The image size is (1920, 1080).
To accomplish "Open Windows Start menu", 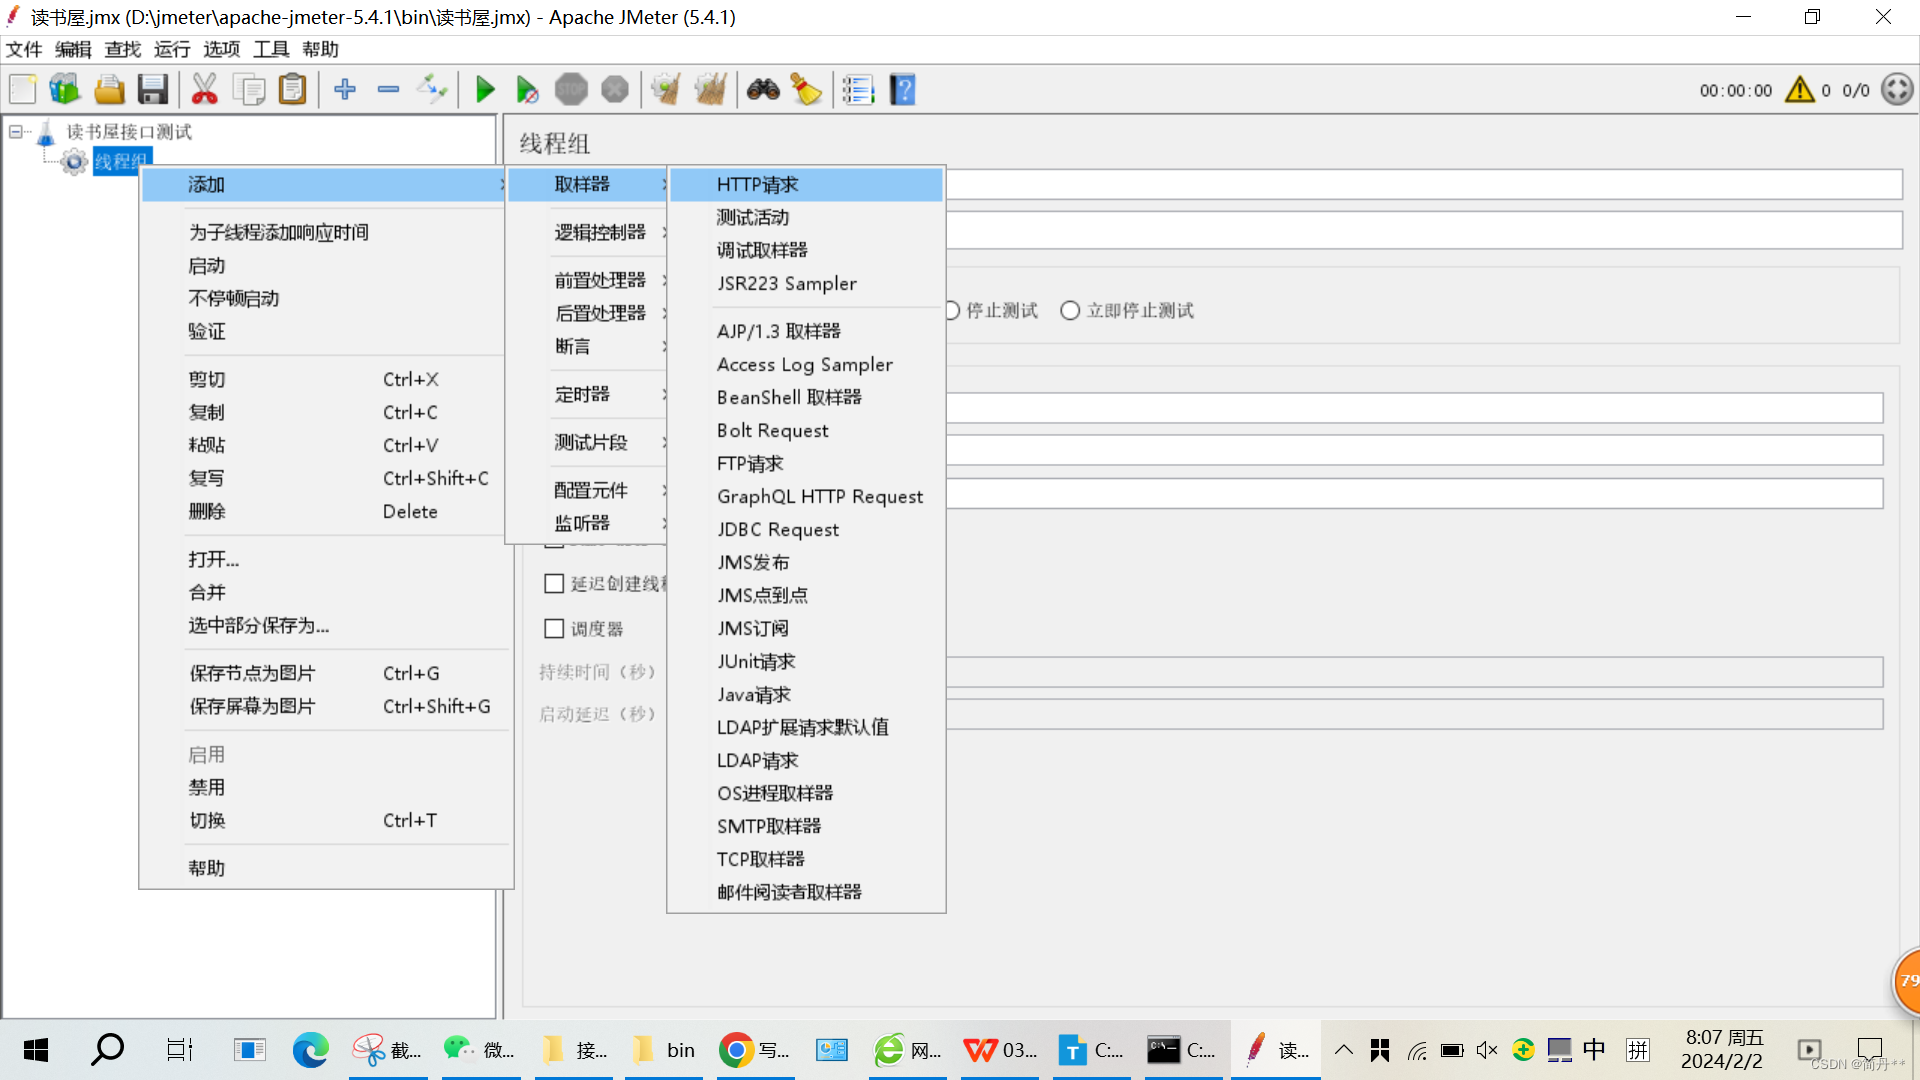I will (36, 1050).
